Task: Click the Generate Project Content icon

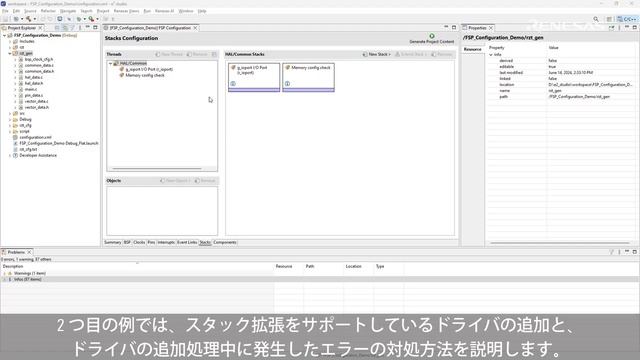Action: tap(431, 36)
